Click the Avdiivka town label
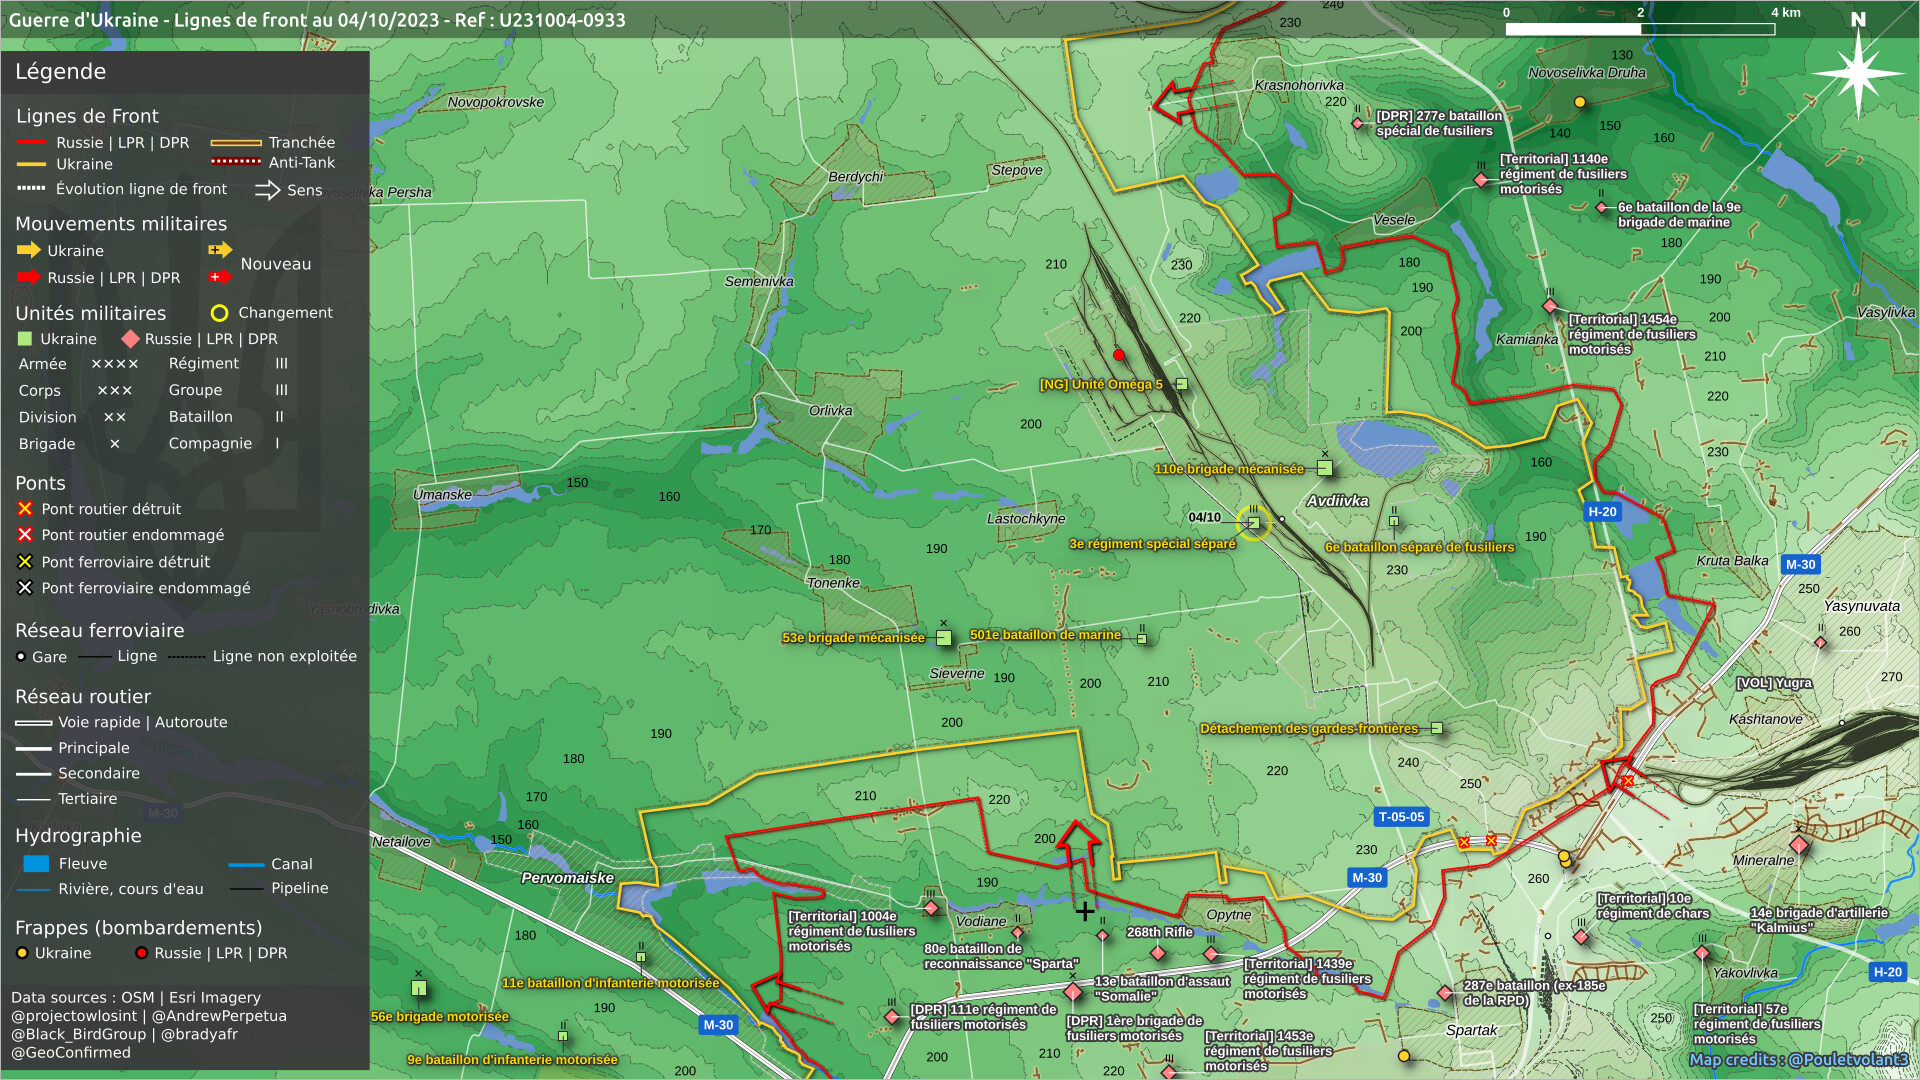Screen dimensions: 1920x1080 [x=1337, y=501]
